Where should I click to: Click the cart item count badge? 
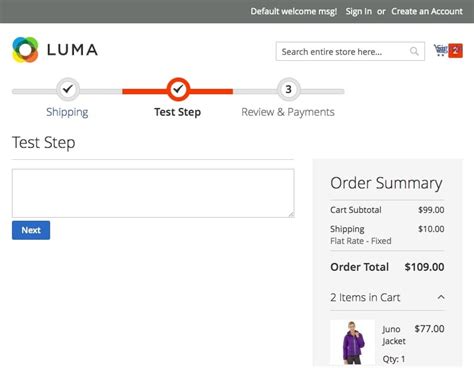click(455, 51)
